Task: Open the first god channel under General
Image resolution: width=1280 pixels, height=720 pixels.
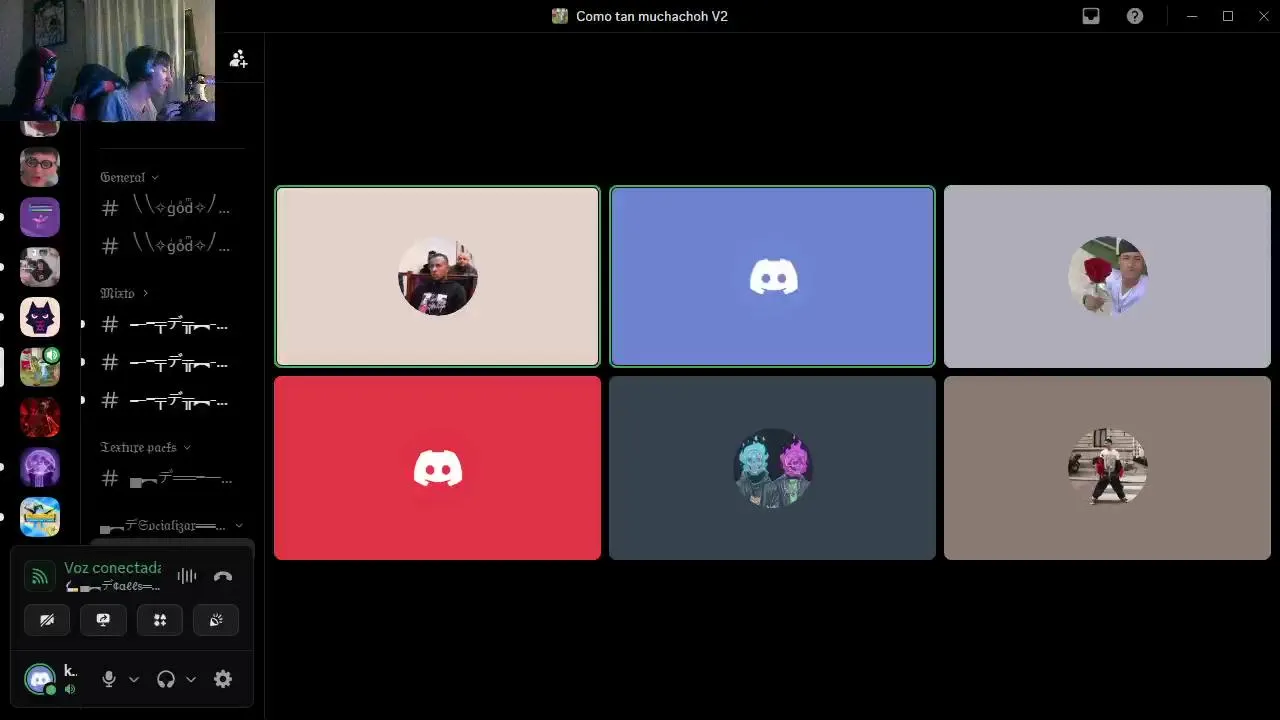Action: (169, 208)
